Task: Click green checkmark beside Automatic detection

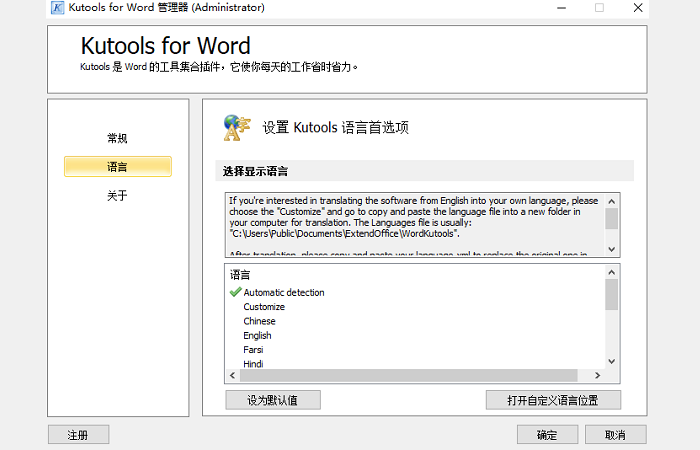Action: click(235, 293)
